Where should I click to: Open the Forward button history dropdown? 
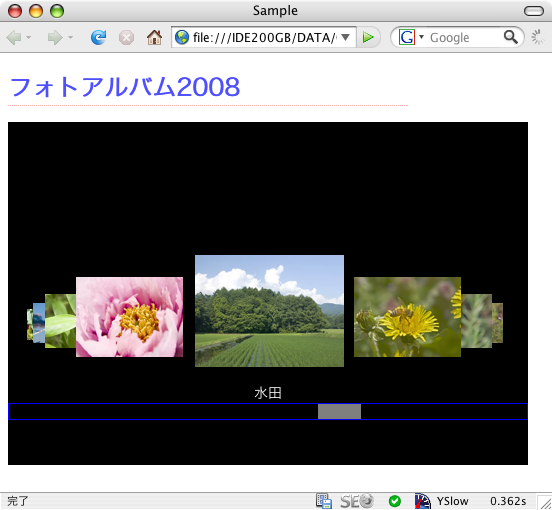(70, 37)
